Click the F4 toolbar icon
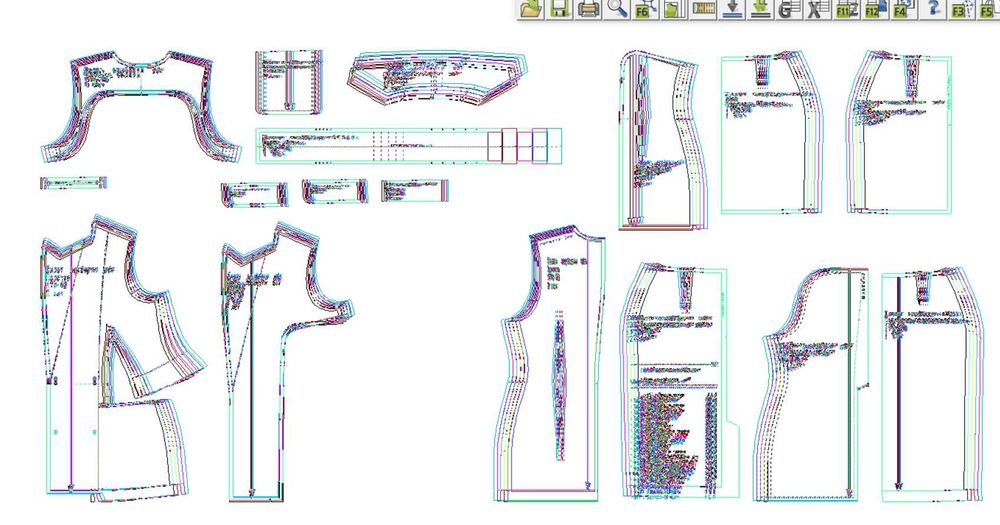 coord(904,9)
